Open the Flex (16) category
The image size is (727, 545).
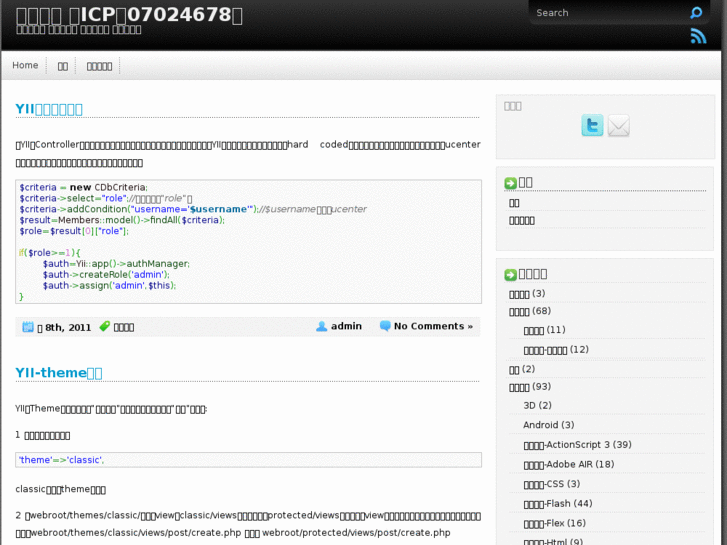(x=555, y=523)
